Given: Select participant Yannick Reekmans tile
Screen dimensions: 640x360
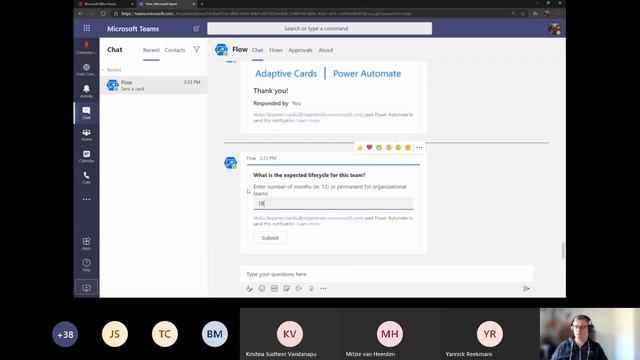Looking at the screenshot, I should (x=489, y=334).
